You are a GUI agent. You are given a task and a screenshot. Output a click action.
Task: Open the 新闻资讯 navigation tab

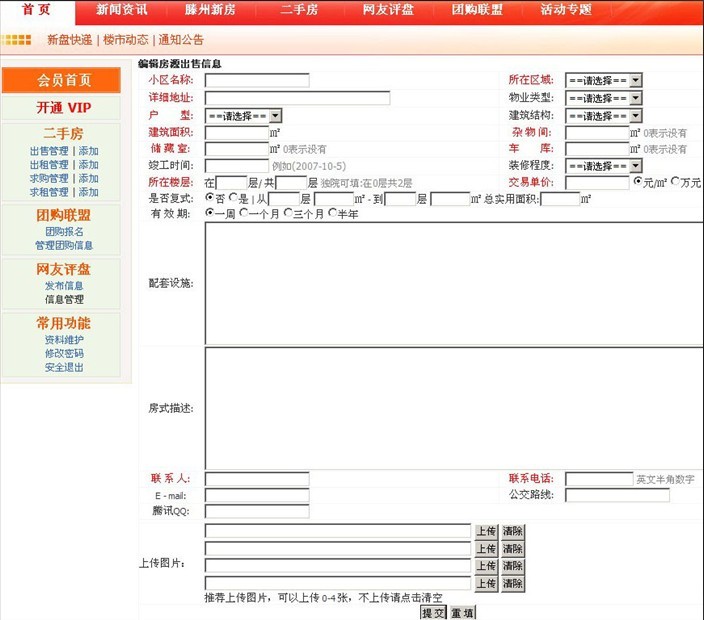pos(122,10)
